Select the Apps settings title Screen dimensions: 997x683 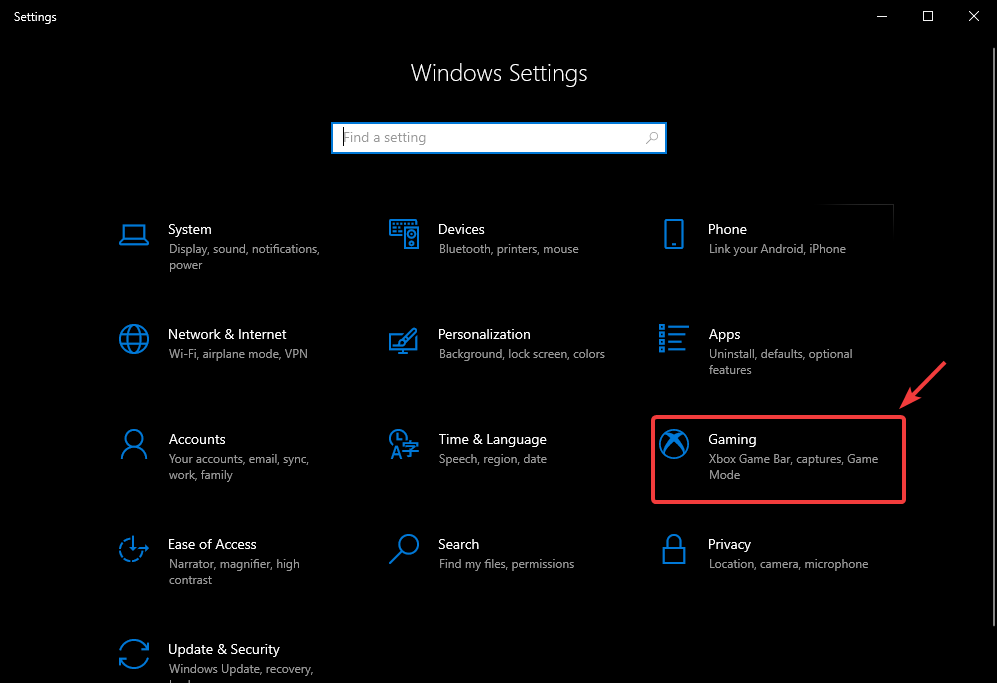[724, 334]
